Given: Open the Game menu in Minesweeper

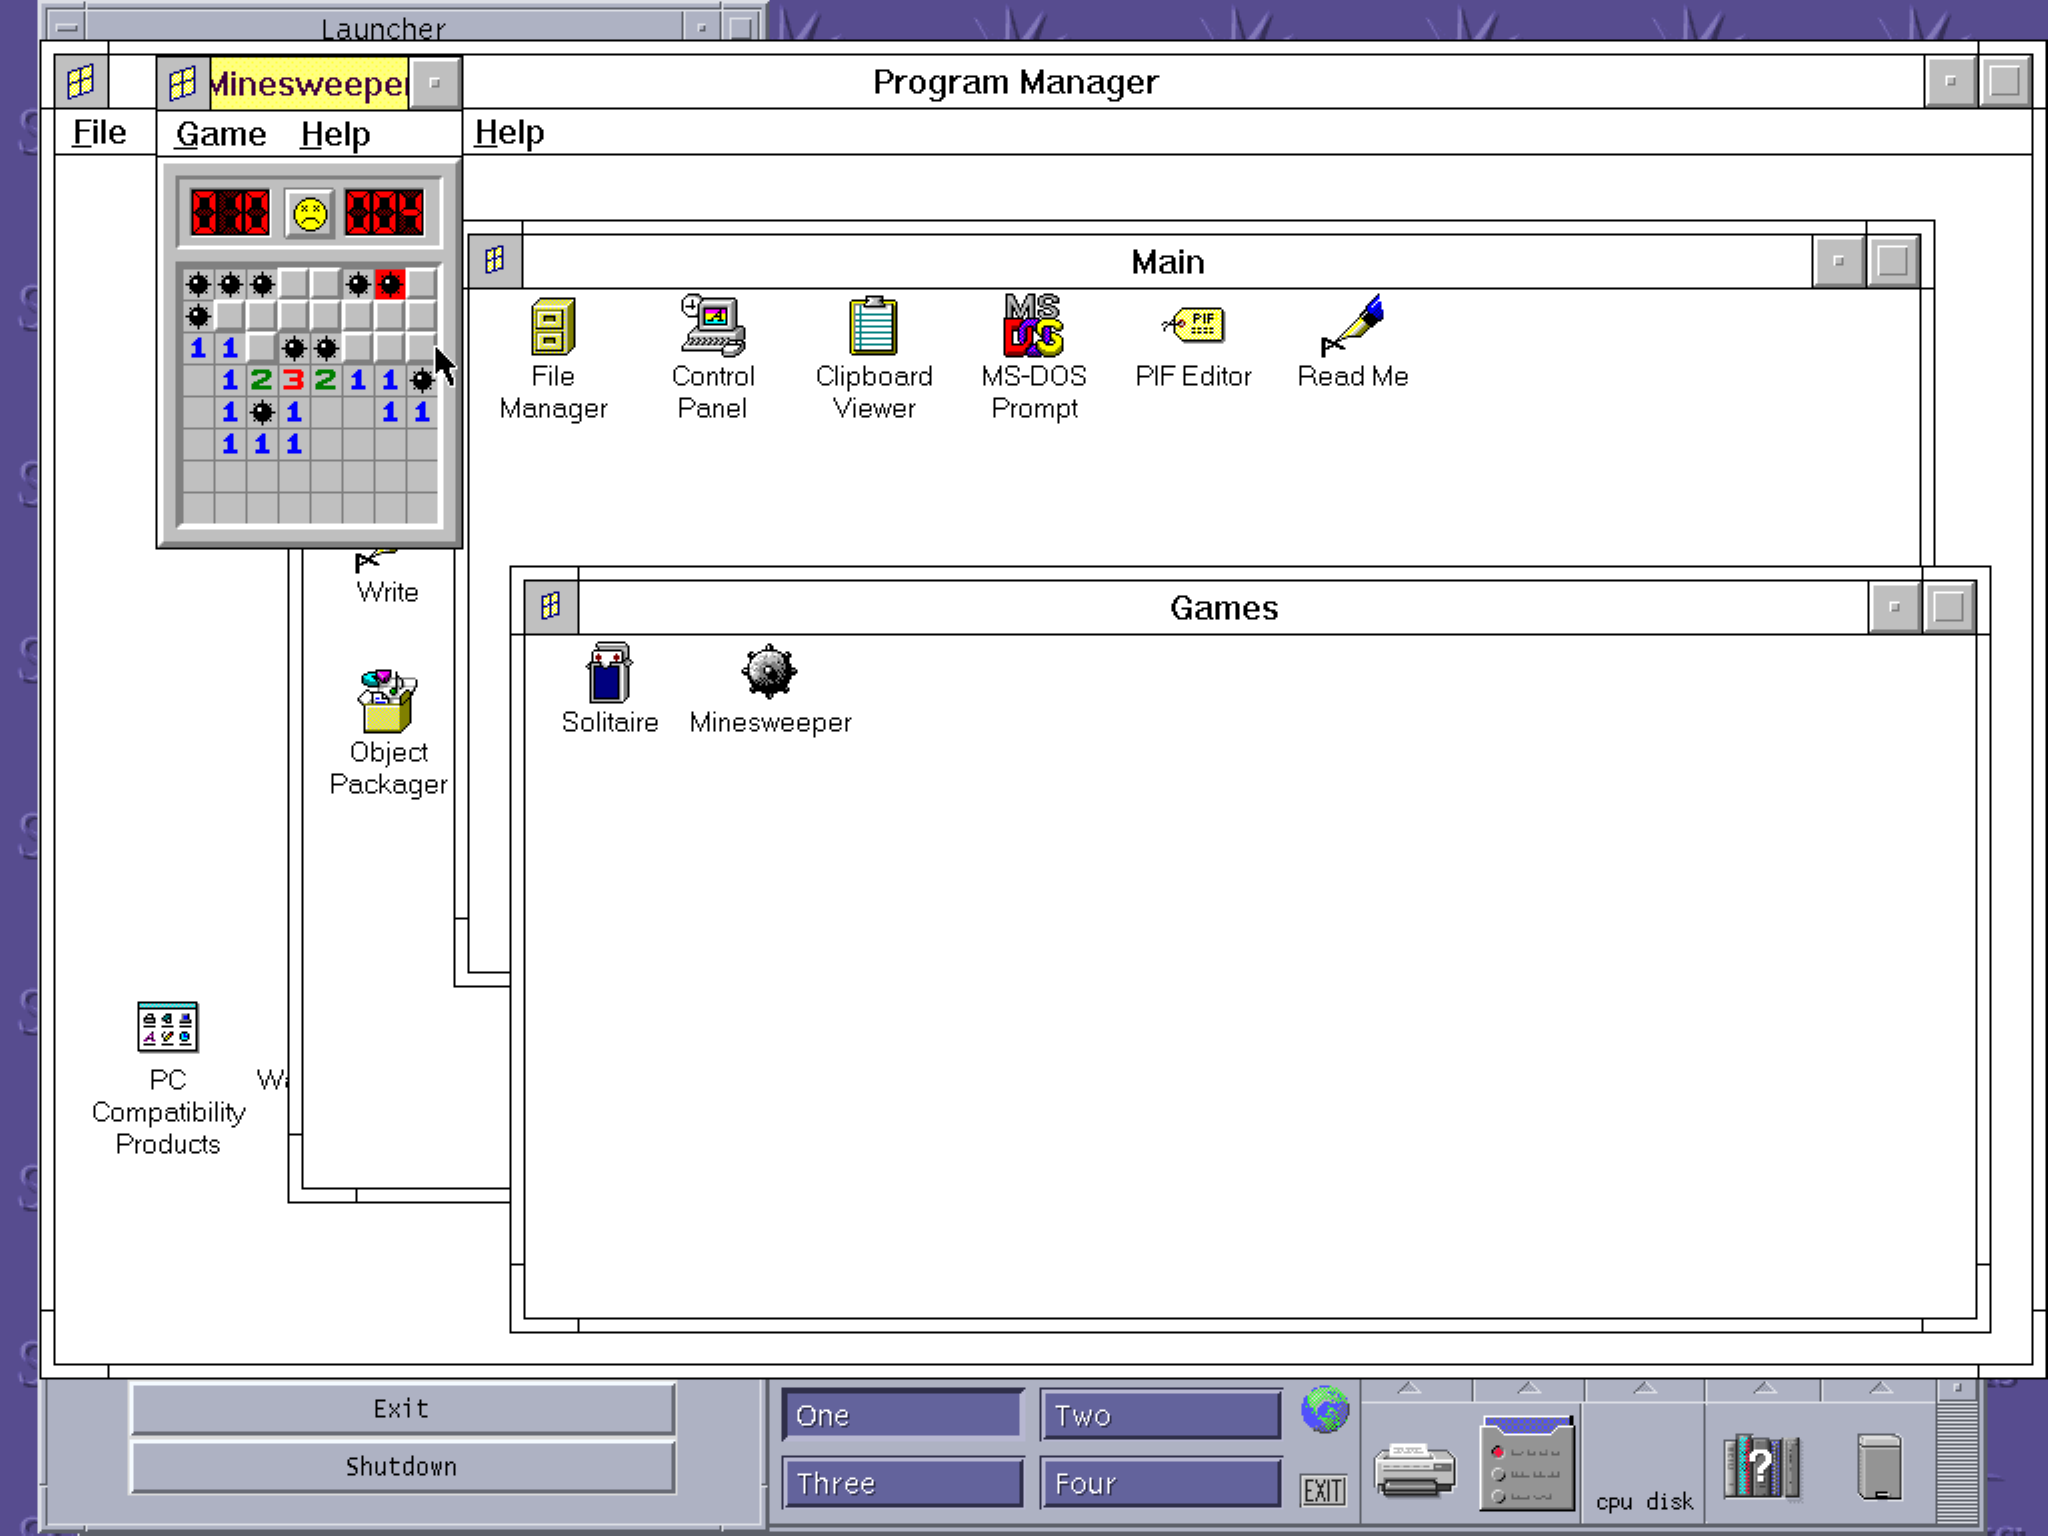Looking at the screenshot, I should click(221, 134).
